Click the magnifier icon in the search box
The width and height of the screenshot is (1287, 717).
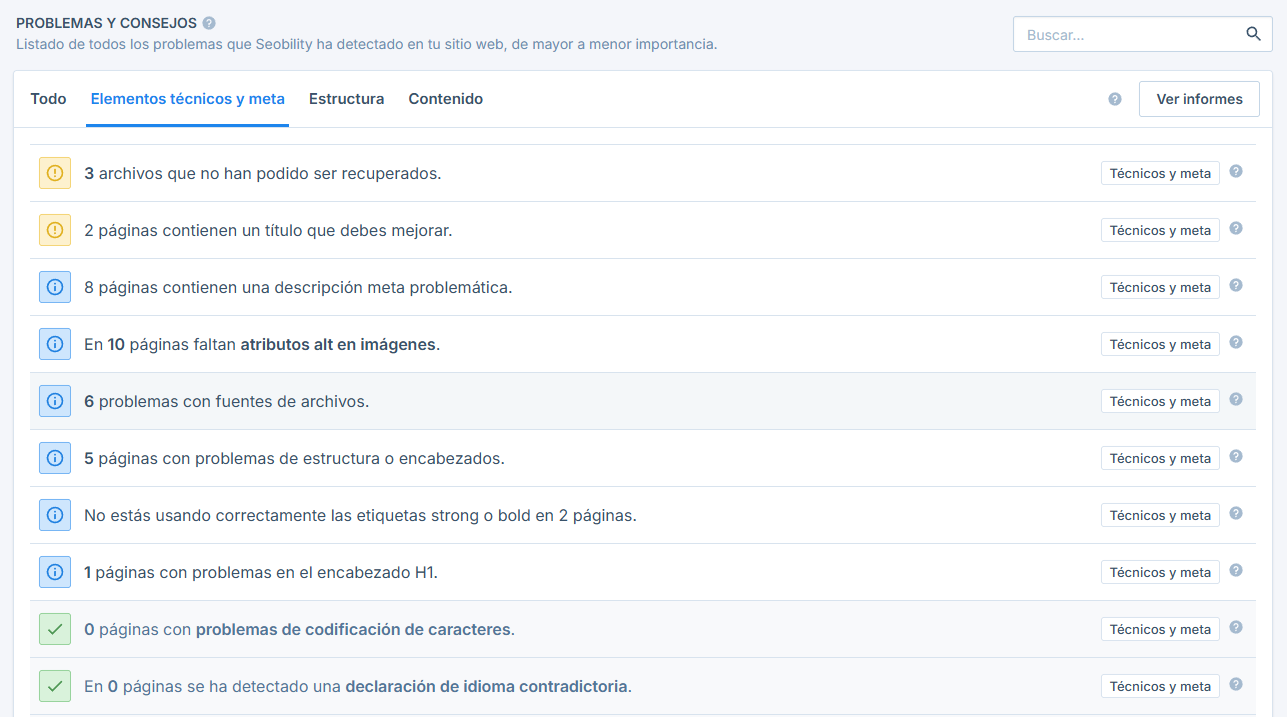coord(1253,33)
